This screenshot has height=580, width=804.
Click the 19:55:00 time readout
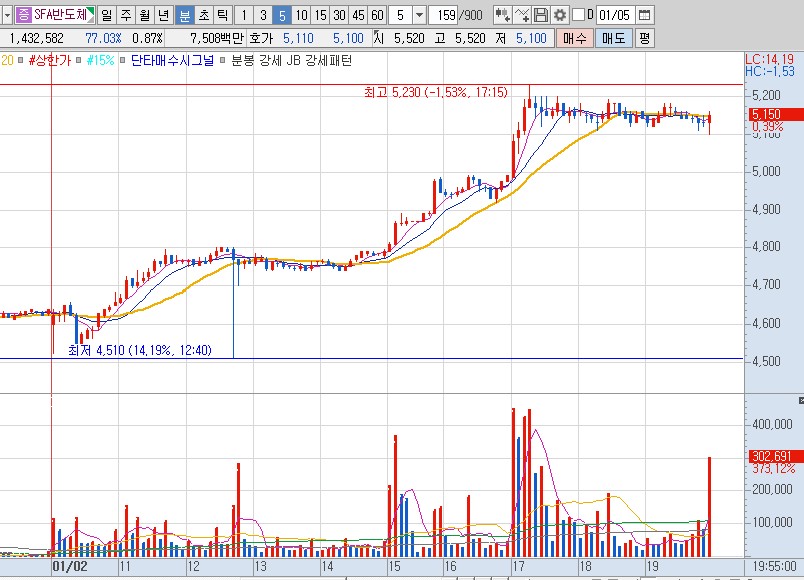coord(774,567)
